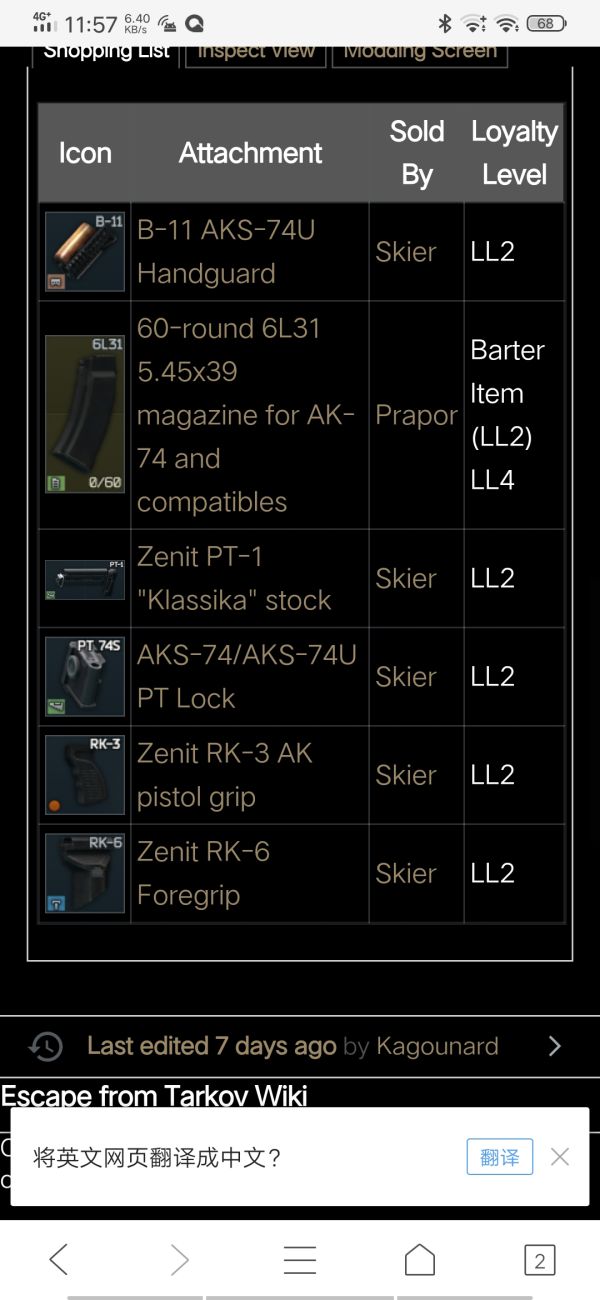600x1300 pixels.
Task: Tap the 翻译 translate button
Action: [500, 1157]
